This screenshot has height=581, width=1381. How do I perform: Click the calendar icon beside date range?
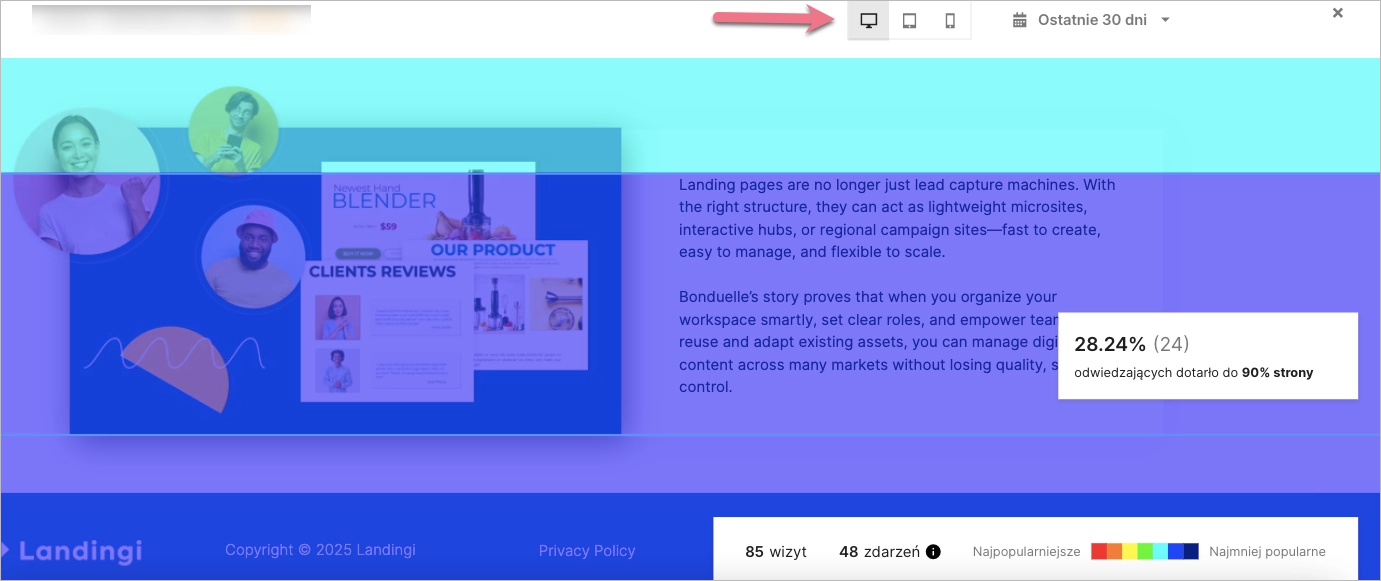[x=1020, y=20]
